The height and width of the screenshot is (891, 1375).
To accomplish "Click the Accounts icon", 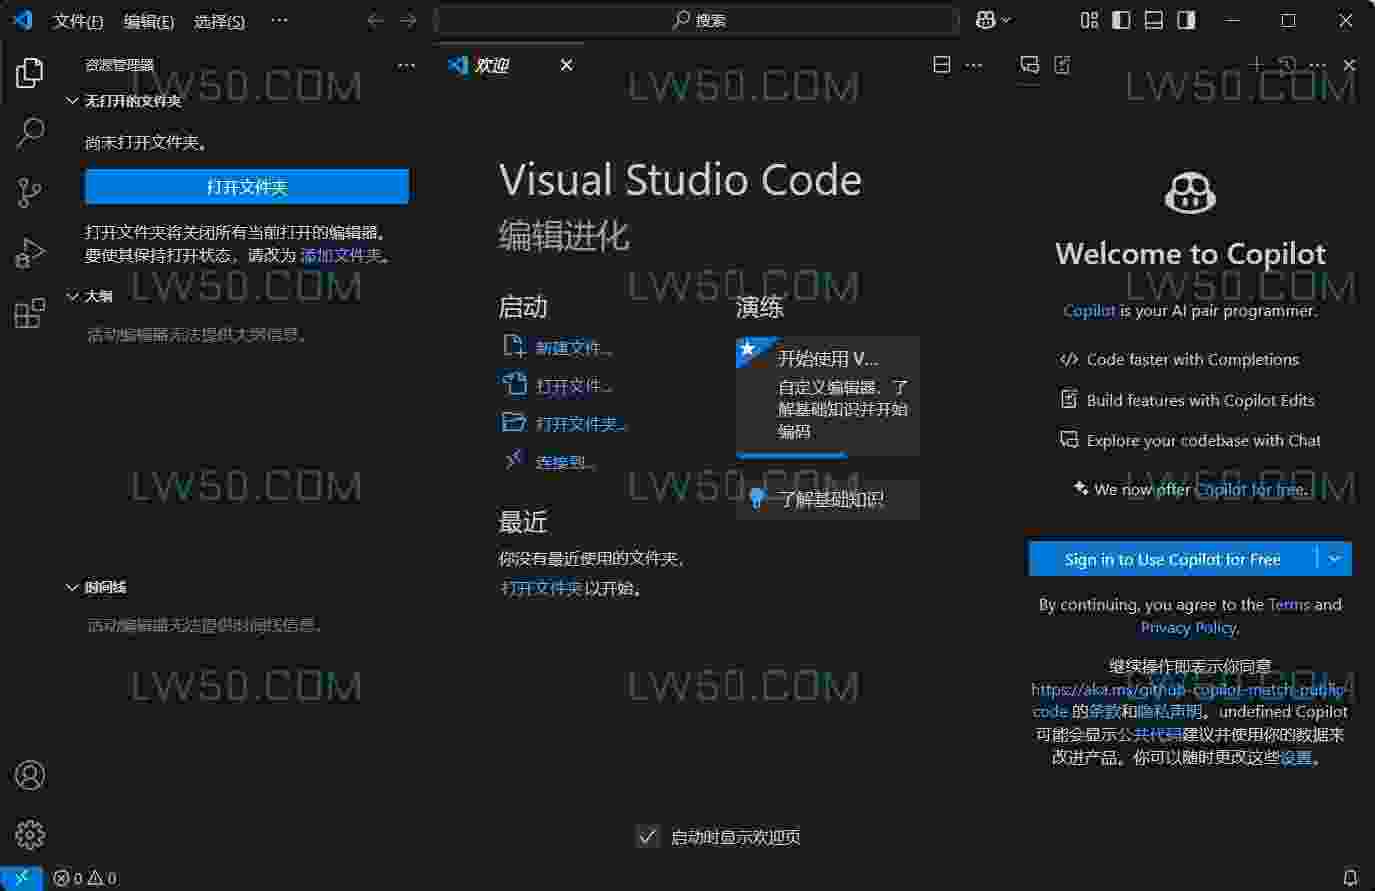I will 30,775.
